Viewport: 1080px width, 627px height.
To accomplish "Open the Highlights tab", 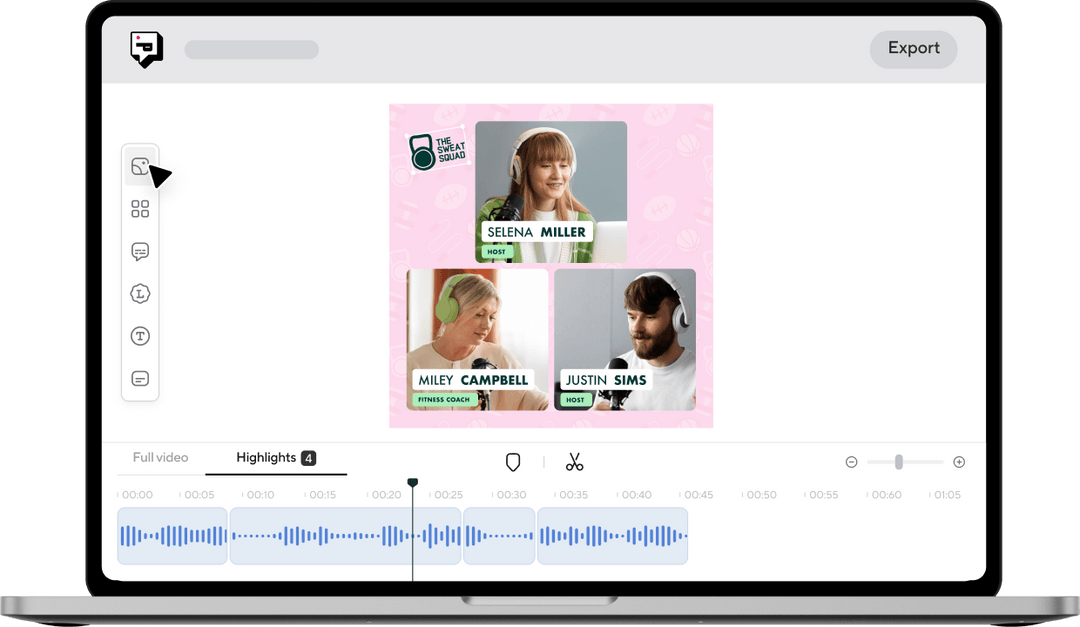I will (266, 457).
